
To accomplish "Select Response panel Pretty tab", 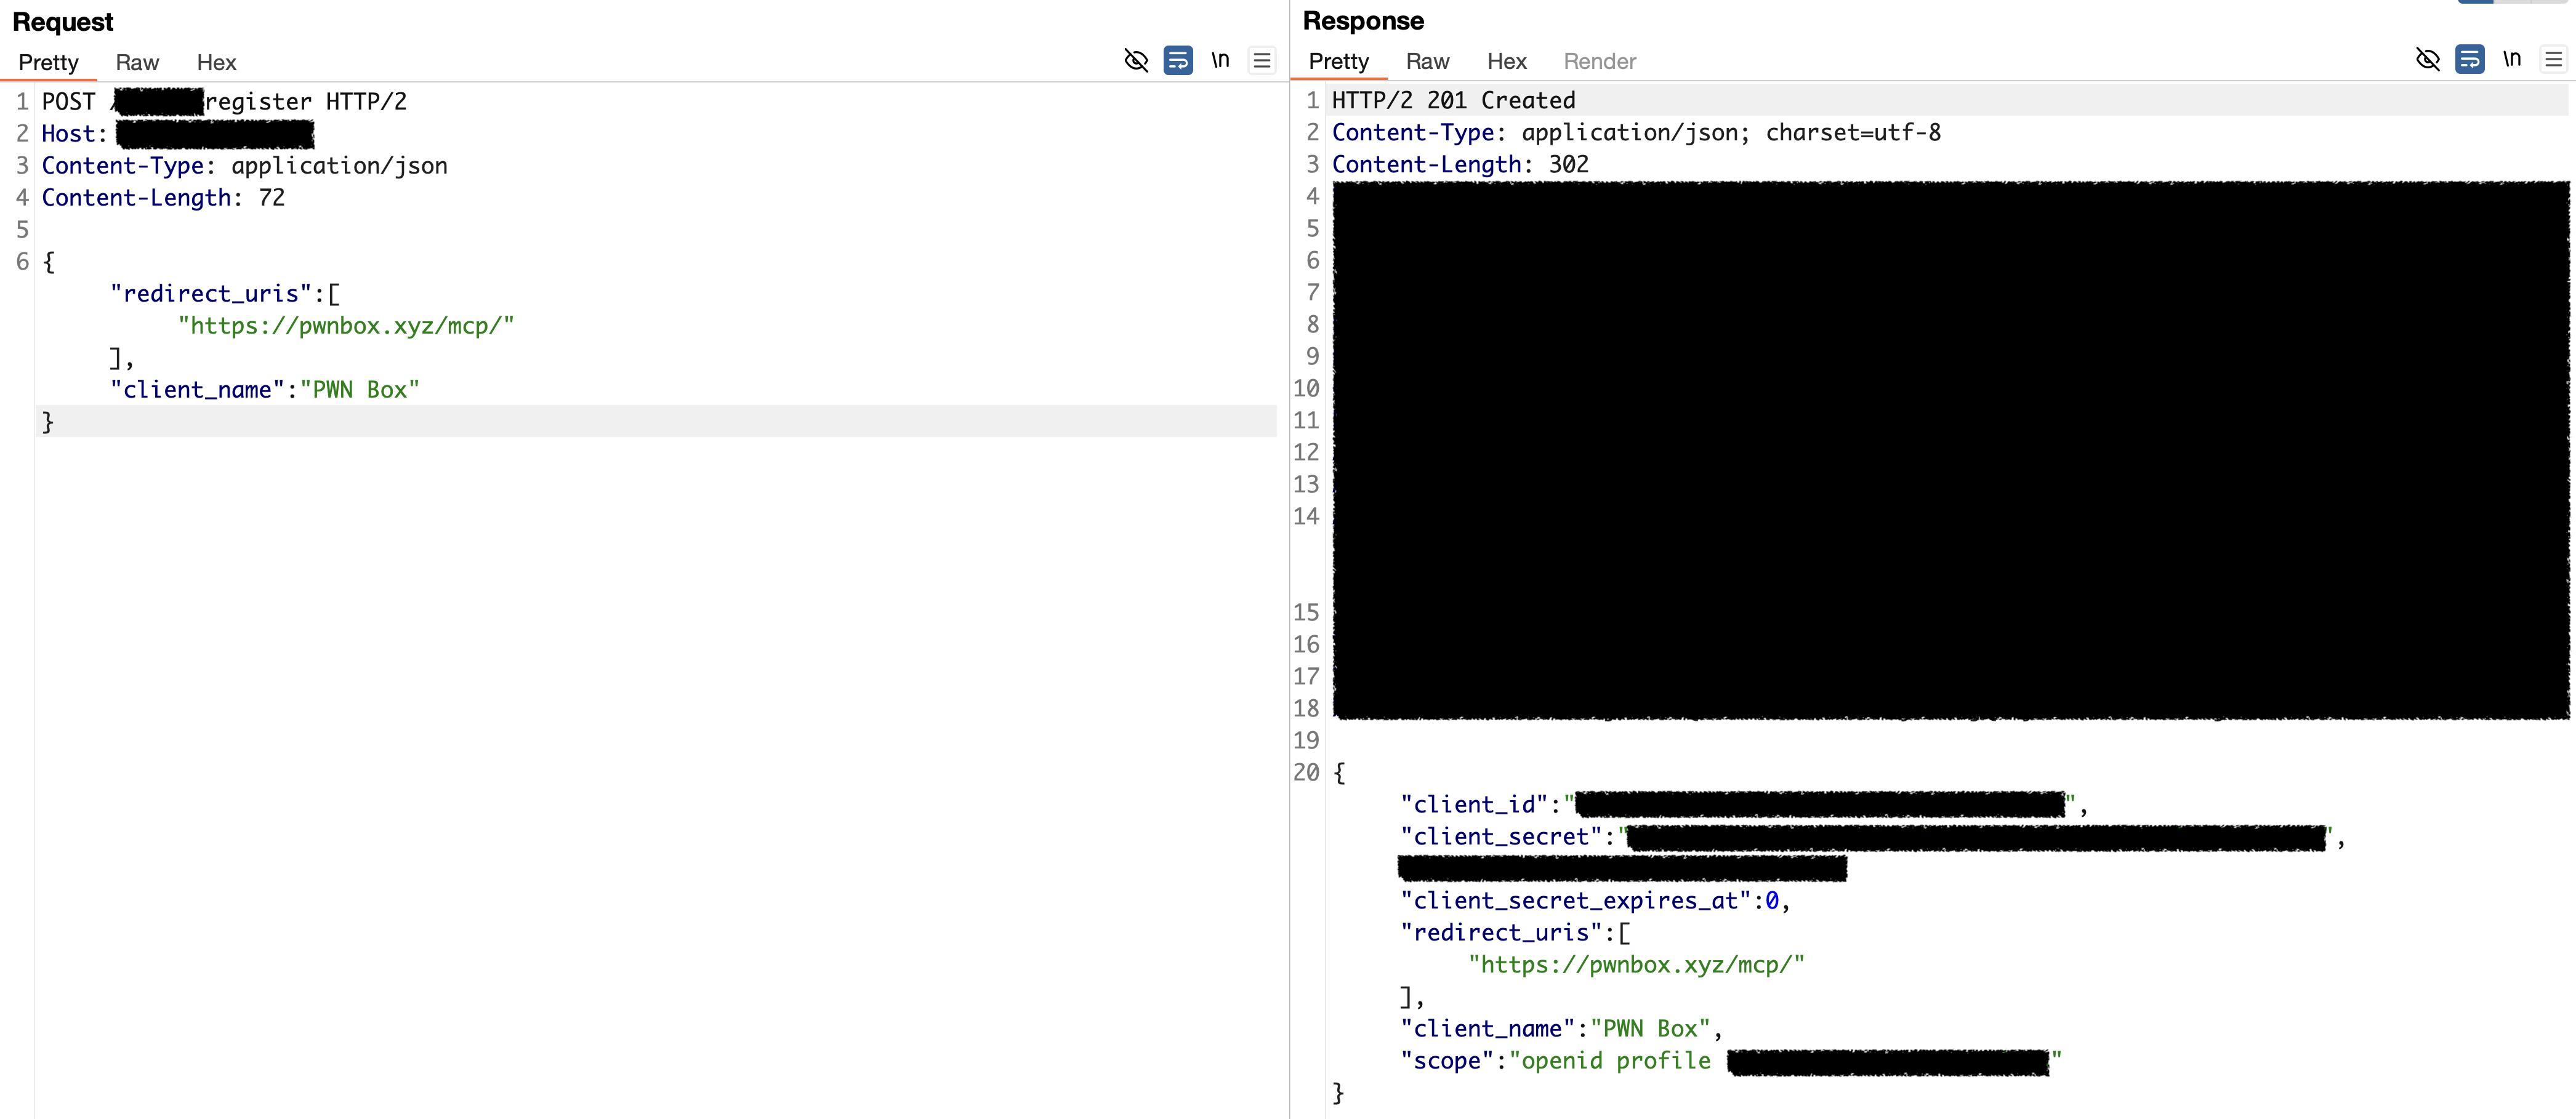I will point(1338,61).
